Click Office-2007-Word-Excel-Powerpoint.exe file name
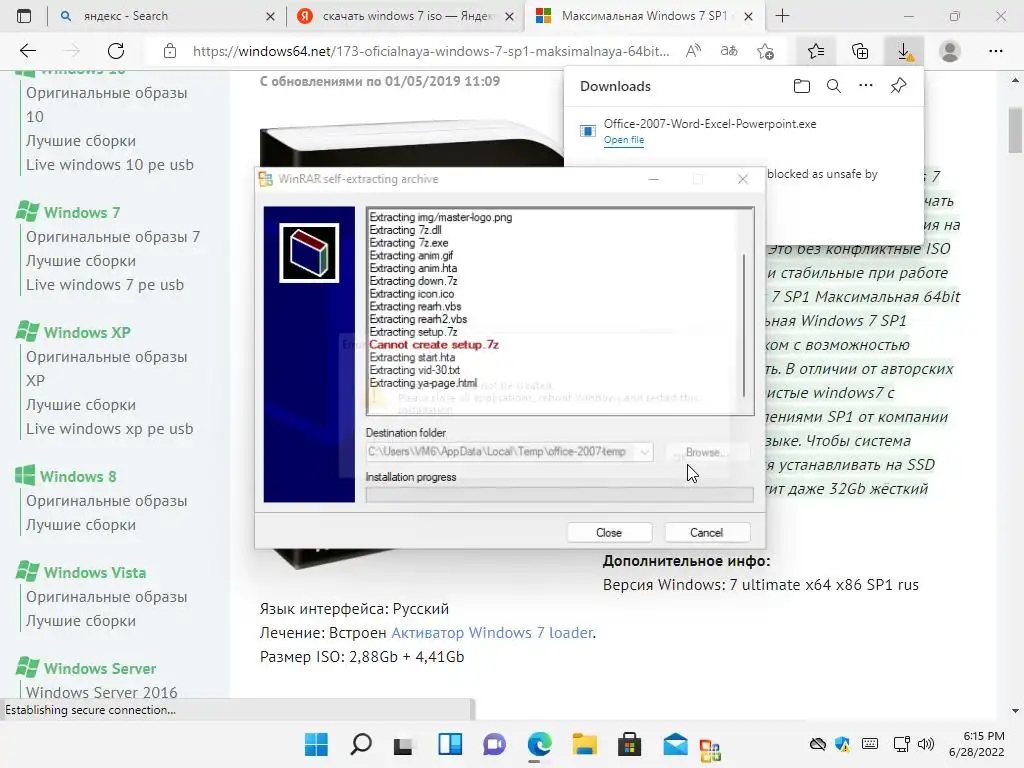Viewport: 1024px width, 768px height. click(710, 123)
